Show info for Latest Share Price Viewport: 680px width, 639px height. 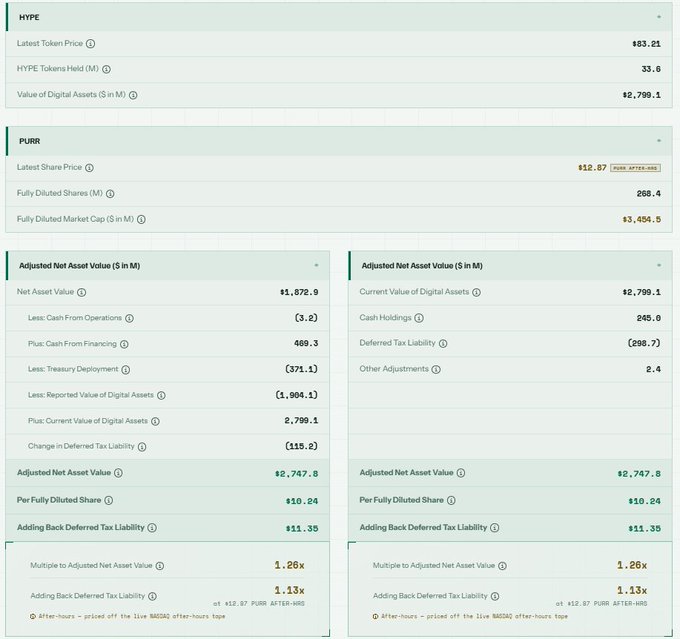pos(89,168)
